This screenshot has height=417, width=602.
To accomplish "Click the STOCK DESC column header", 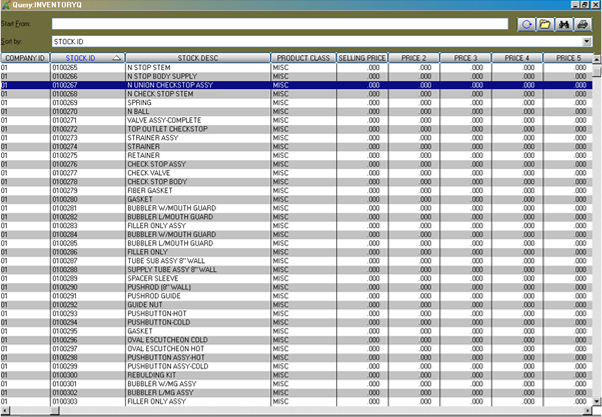I will pyautogui.click(x=197, y=59).
